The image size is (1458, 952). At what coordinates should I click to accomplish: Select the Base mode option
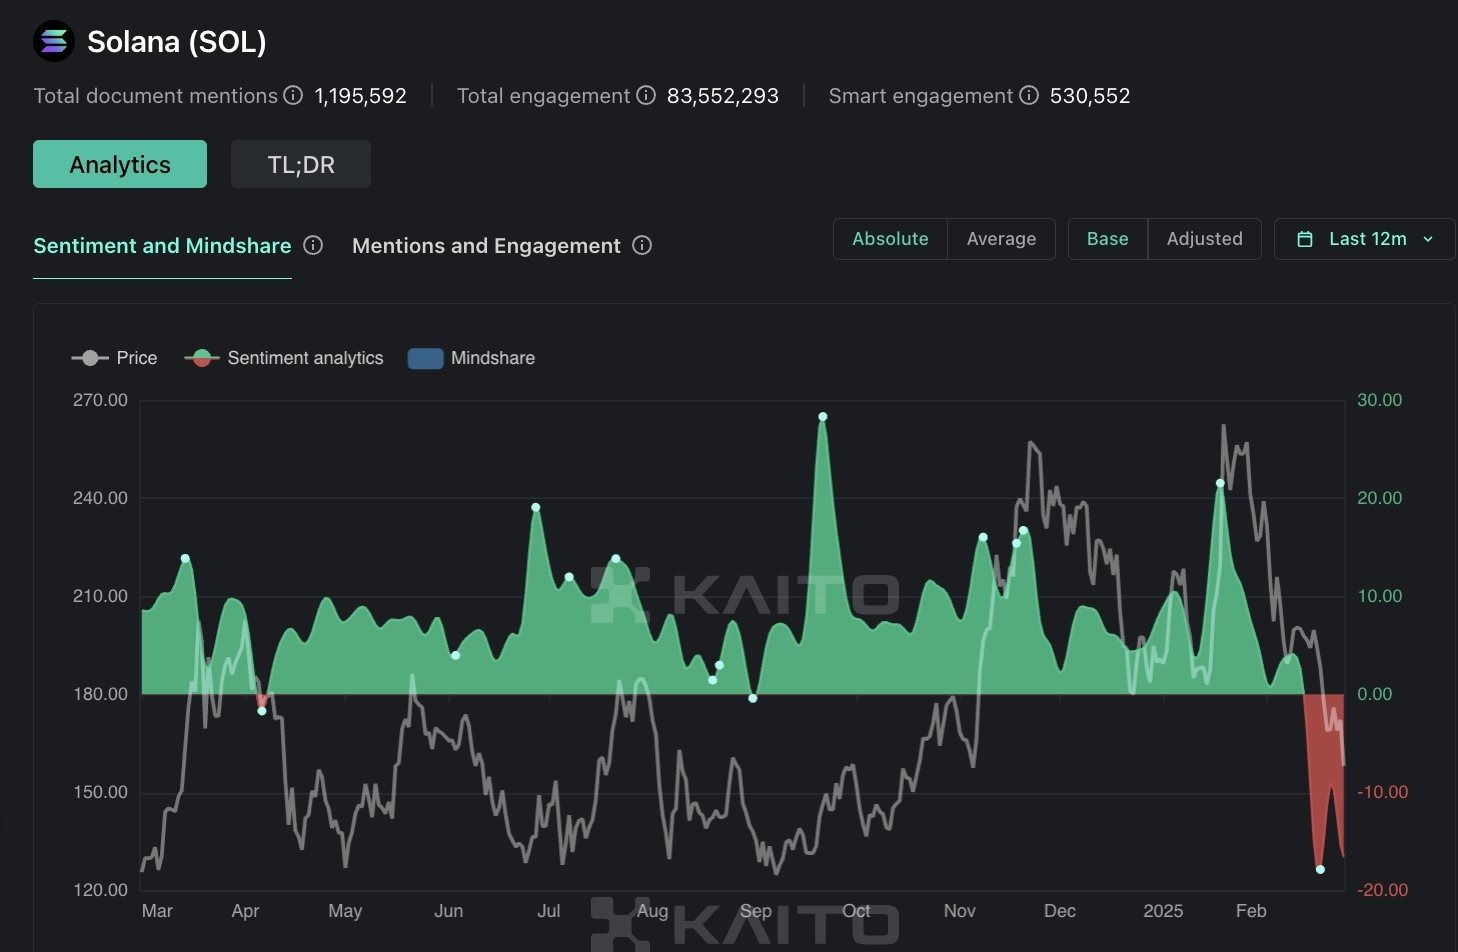tap(1107, 239)
